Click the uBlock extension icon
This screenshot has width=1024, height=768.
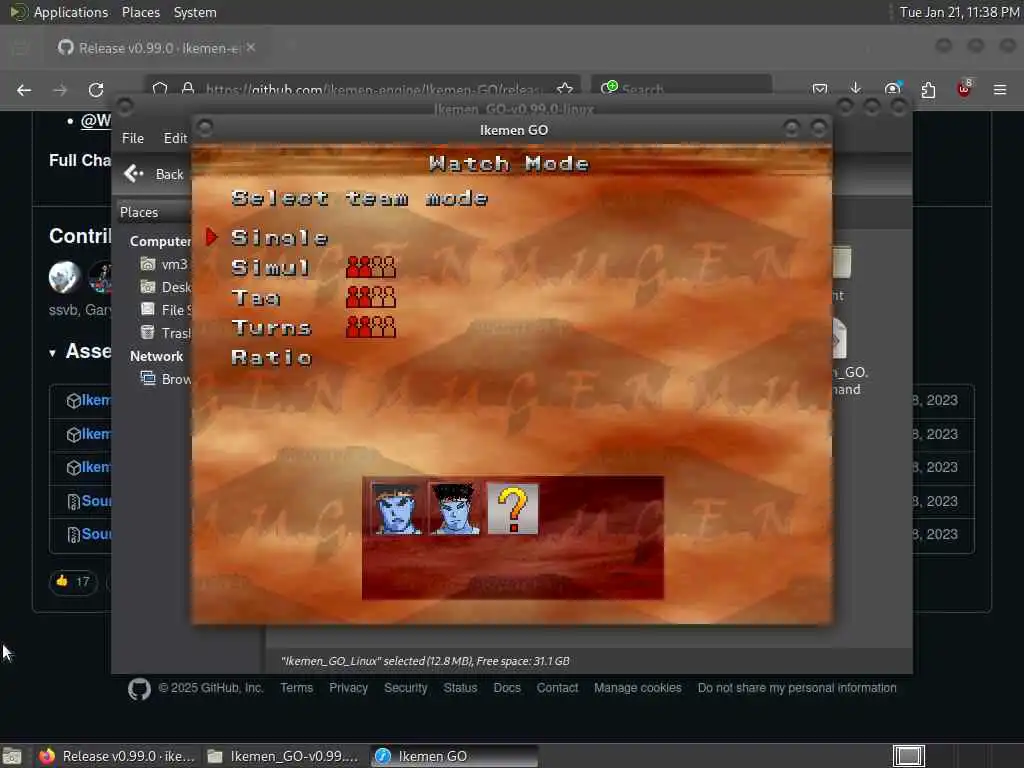pos(964,89)
